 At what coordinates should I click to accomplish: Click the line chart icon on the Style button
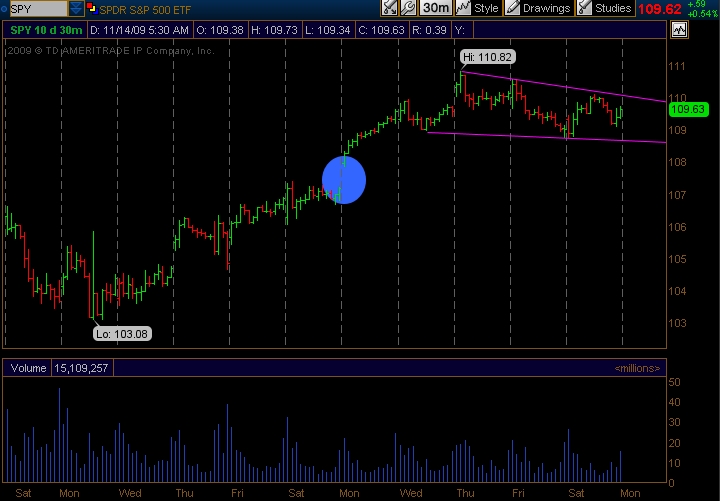point(464,8)
